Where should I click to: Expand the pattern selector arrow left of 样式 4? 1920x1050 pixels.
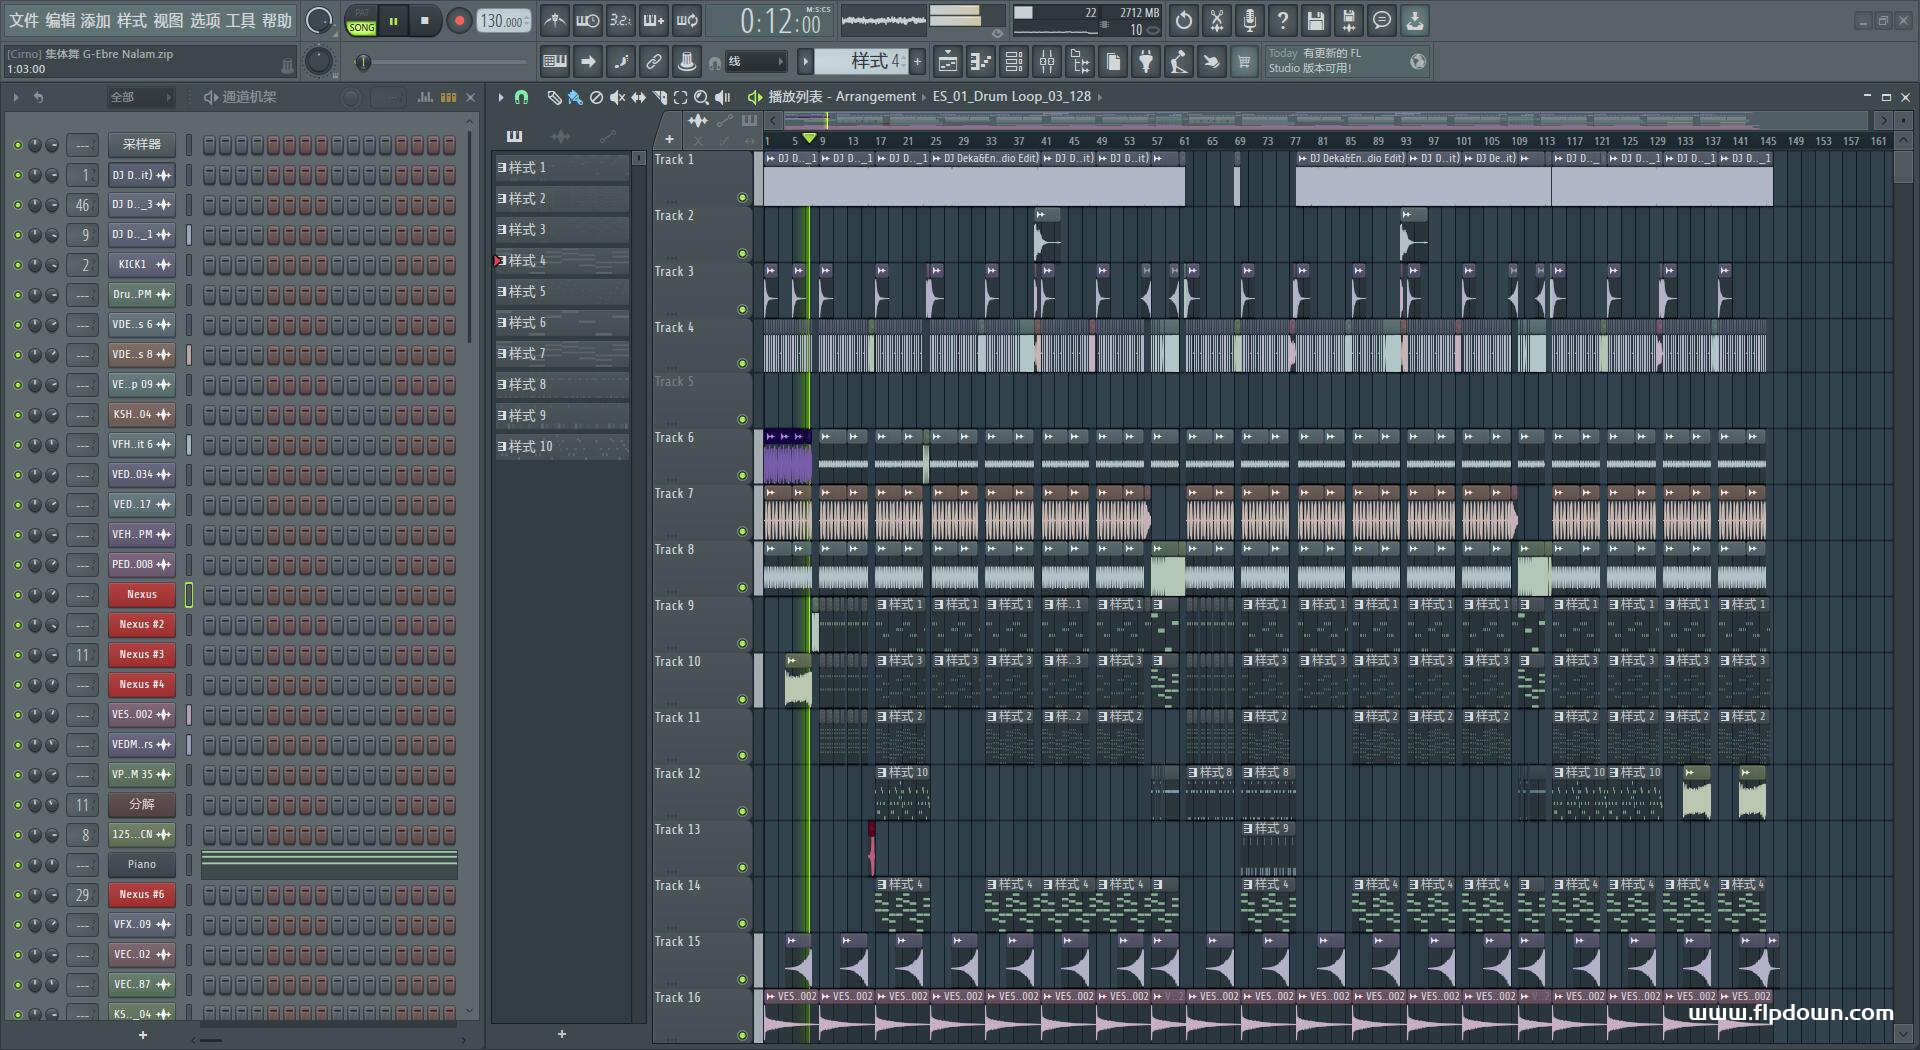coord(805,62)
